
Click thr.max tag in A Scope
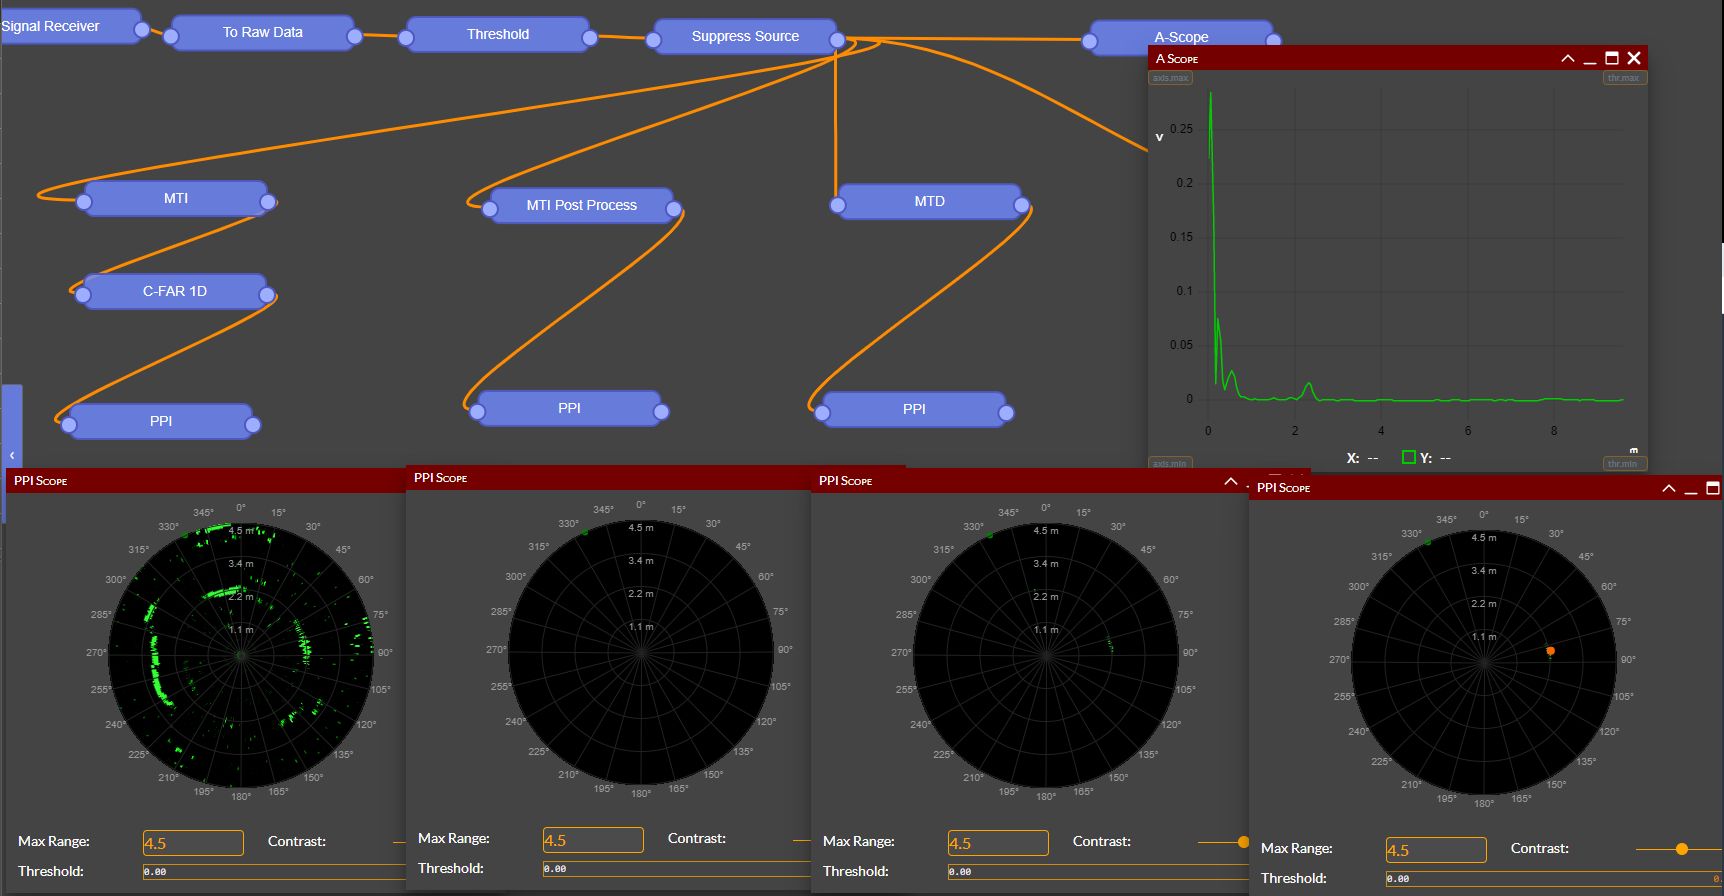tap(1623, 78)
